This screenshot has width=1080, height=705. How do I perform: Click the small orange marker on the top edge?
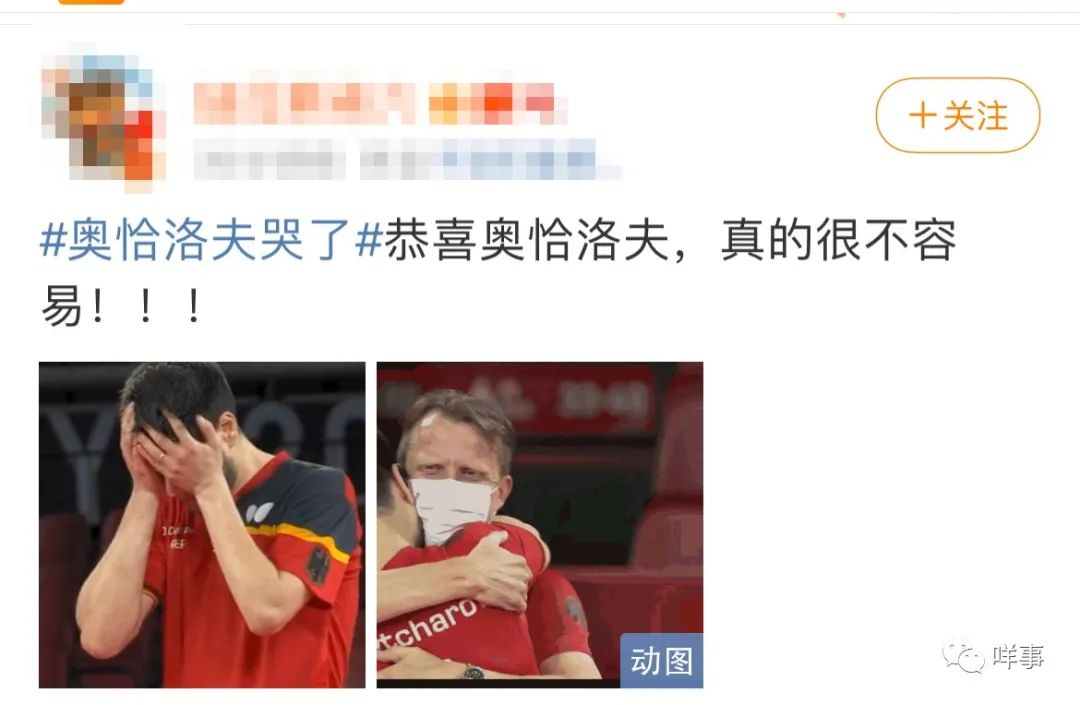(x=840, y=14)
